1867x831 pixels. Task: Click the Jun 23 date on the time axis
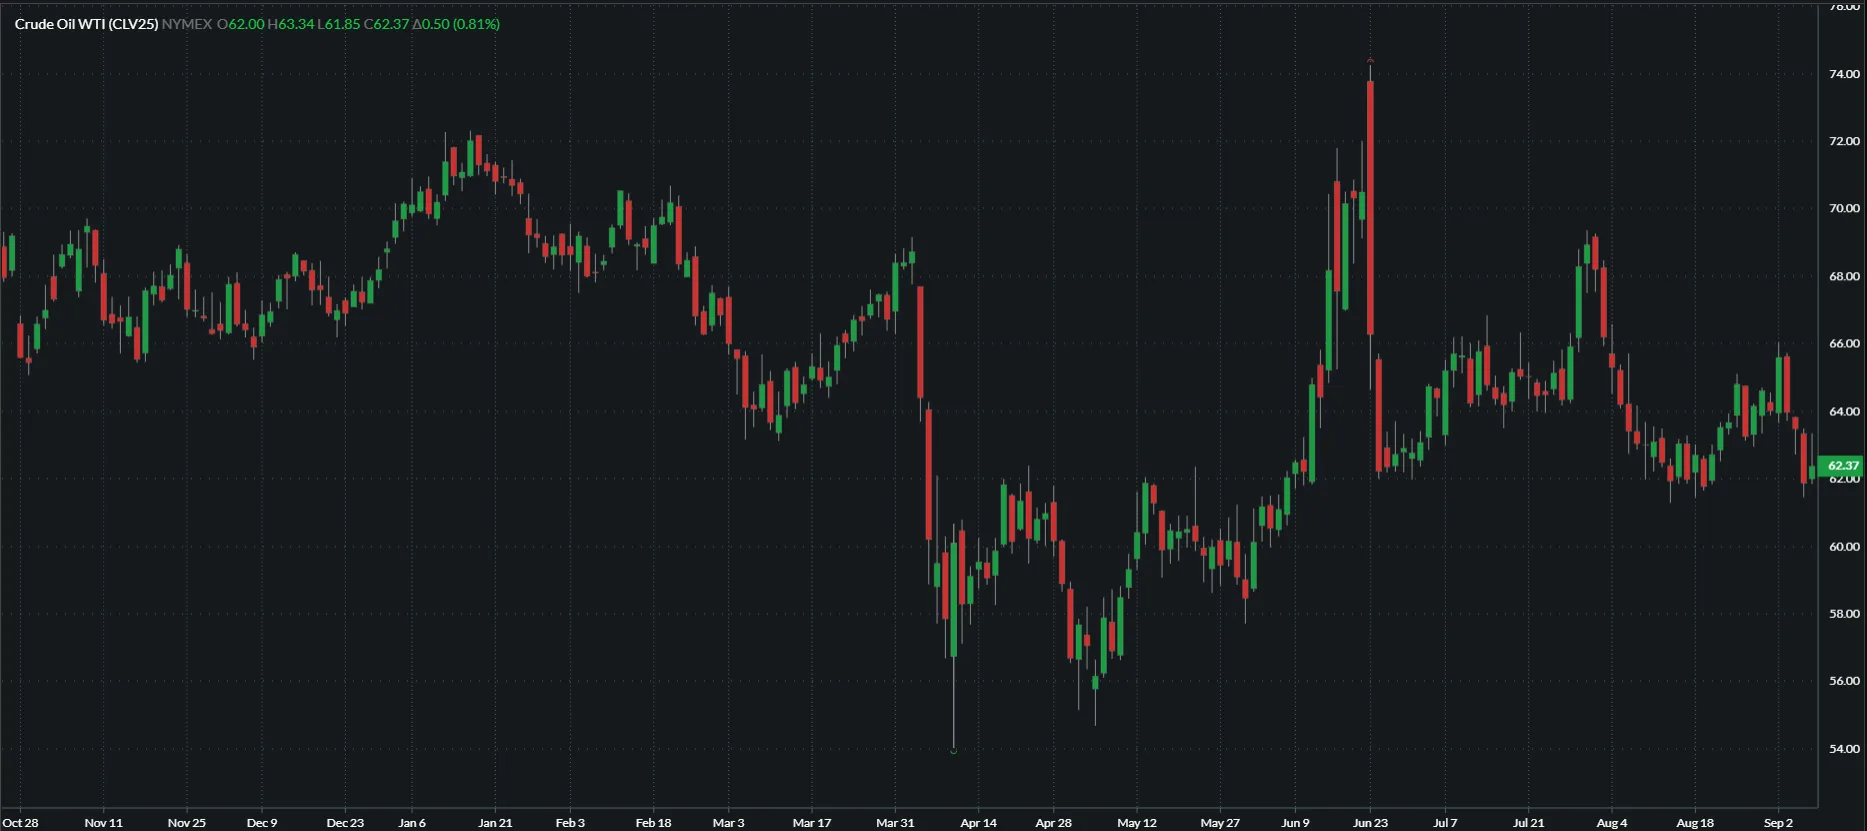click(x=1370, y=822)
